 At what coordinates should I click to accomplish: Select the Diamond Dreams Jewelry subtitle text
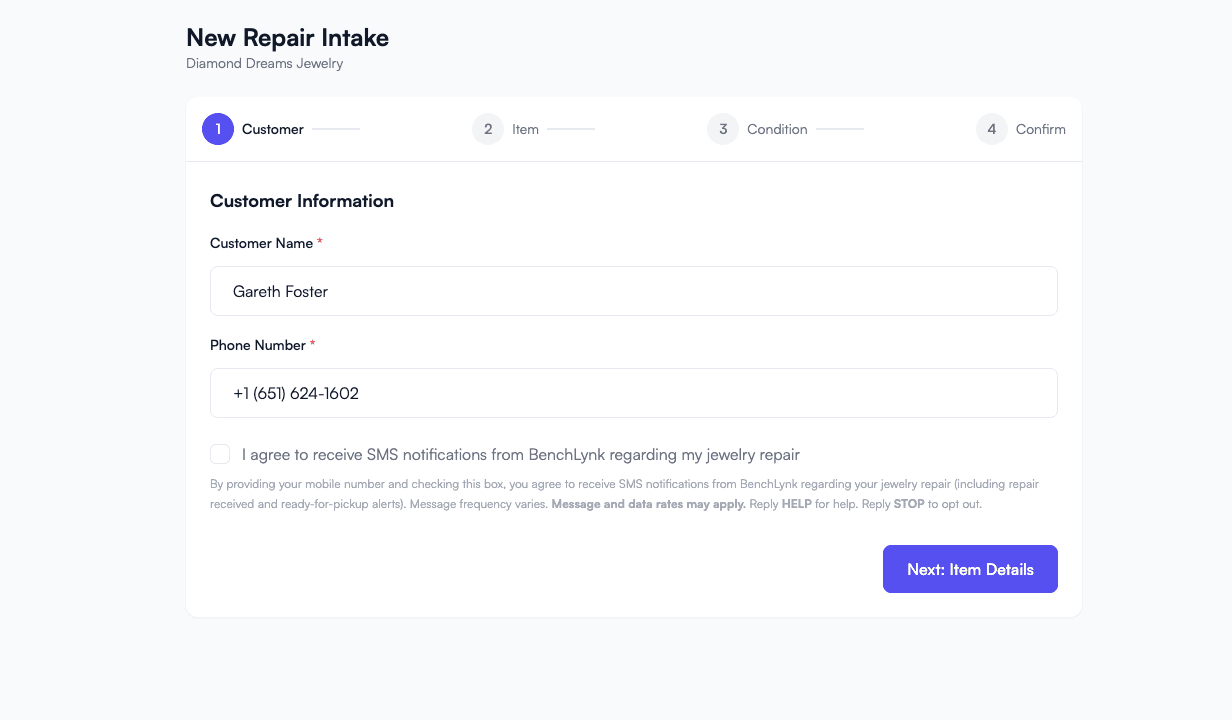point(263,63)
